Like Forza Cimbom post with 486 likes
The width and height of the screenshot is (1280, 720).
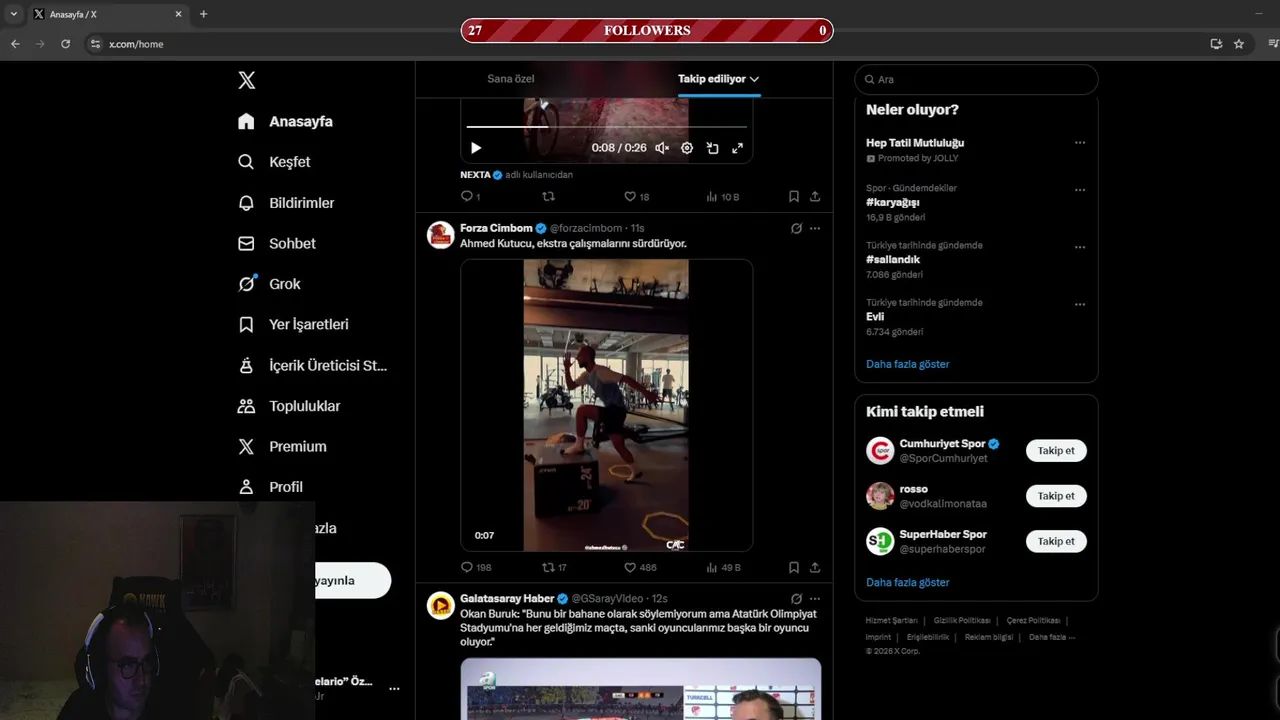click(x=640, y=567)
